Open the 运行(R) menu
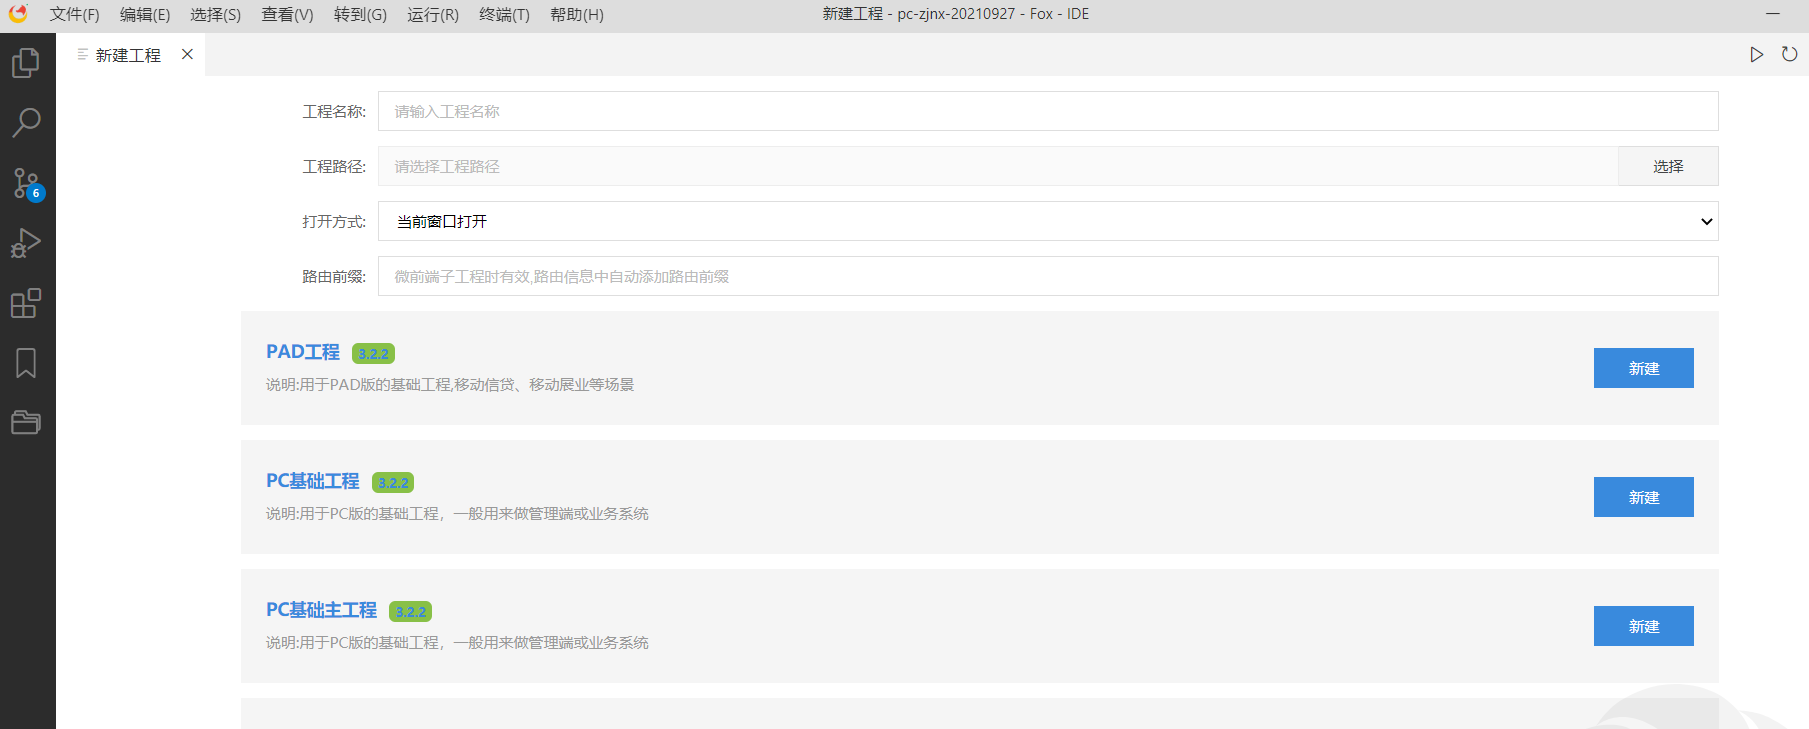Screen dimensions: 1809x729 (x=432, y=15)
